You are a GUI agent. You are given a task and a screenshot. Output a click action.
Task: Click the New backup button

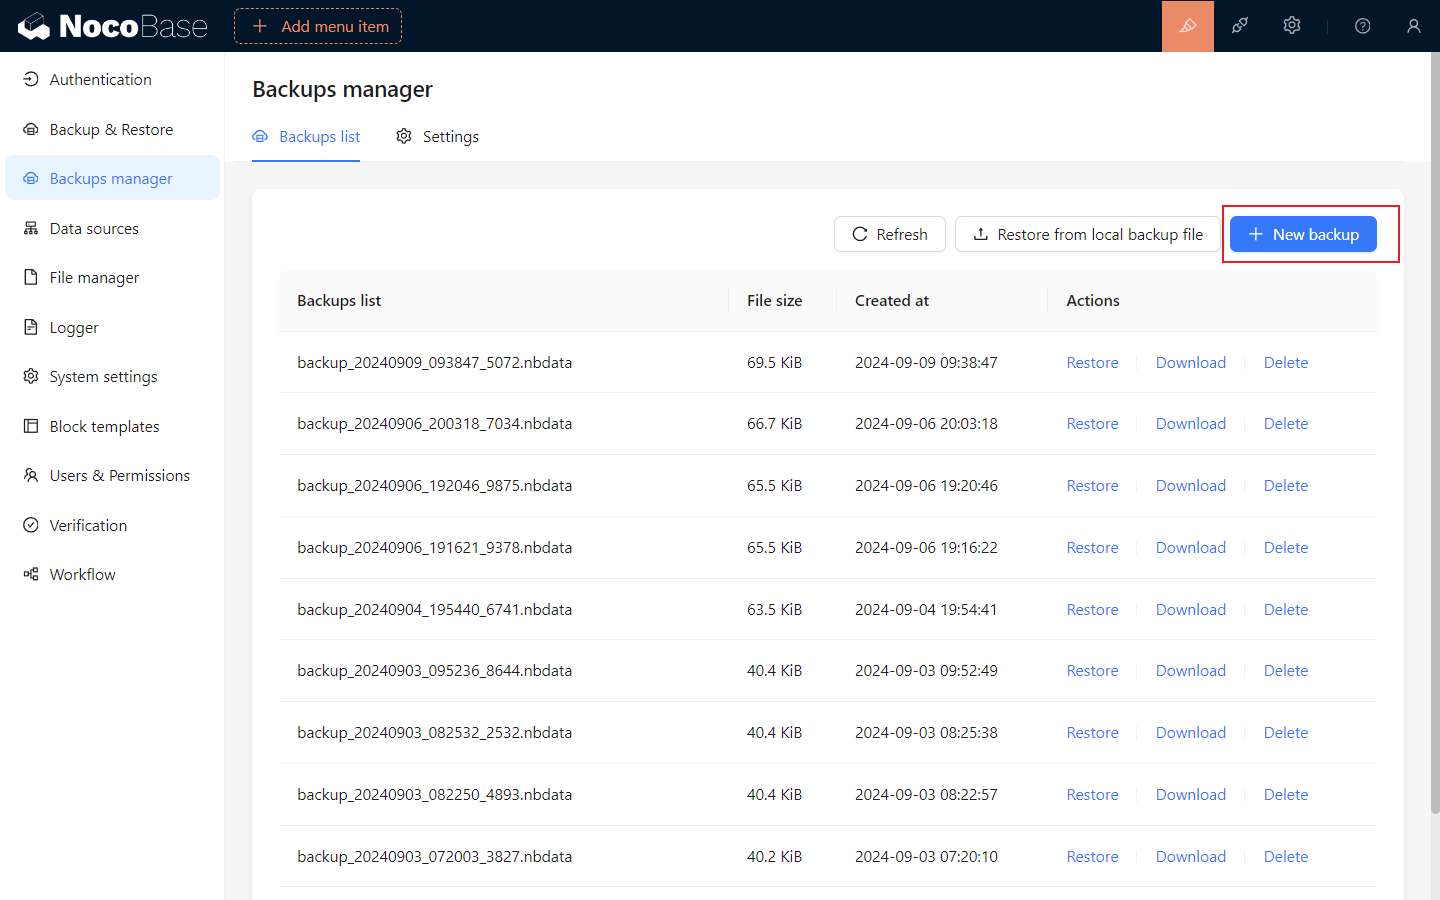point(1303,234)
